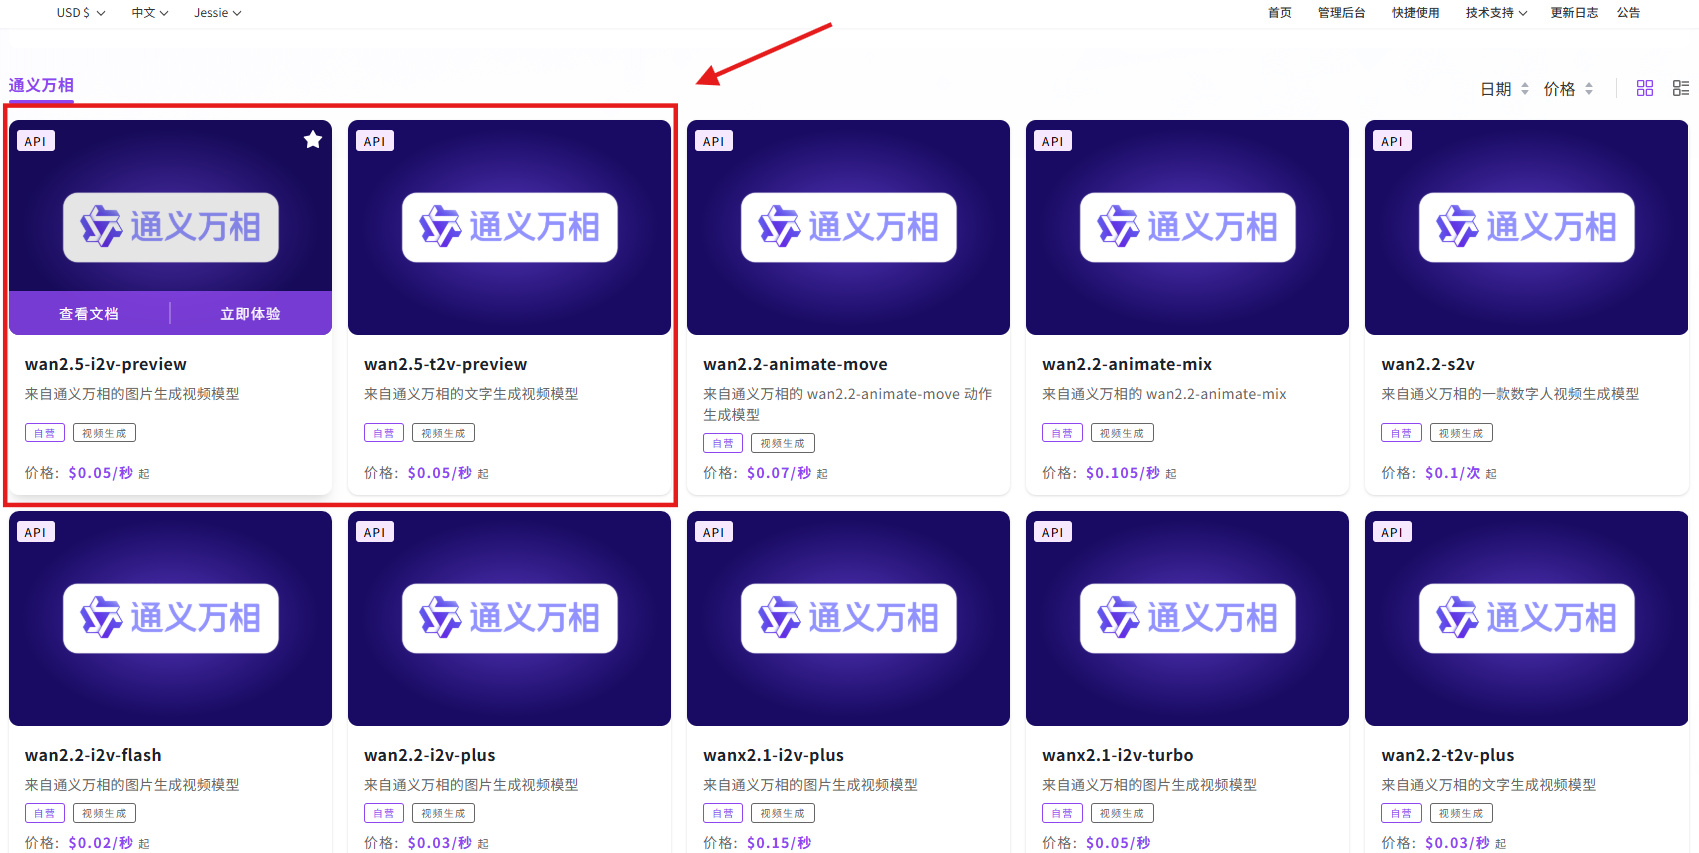
Task: Click 视频生成 tag on wanx2.1-i2v-turbo card
Action: pyautogui.click(x=1121, y=814)
